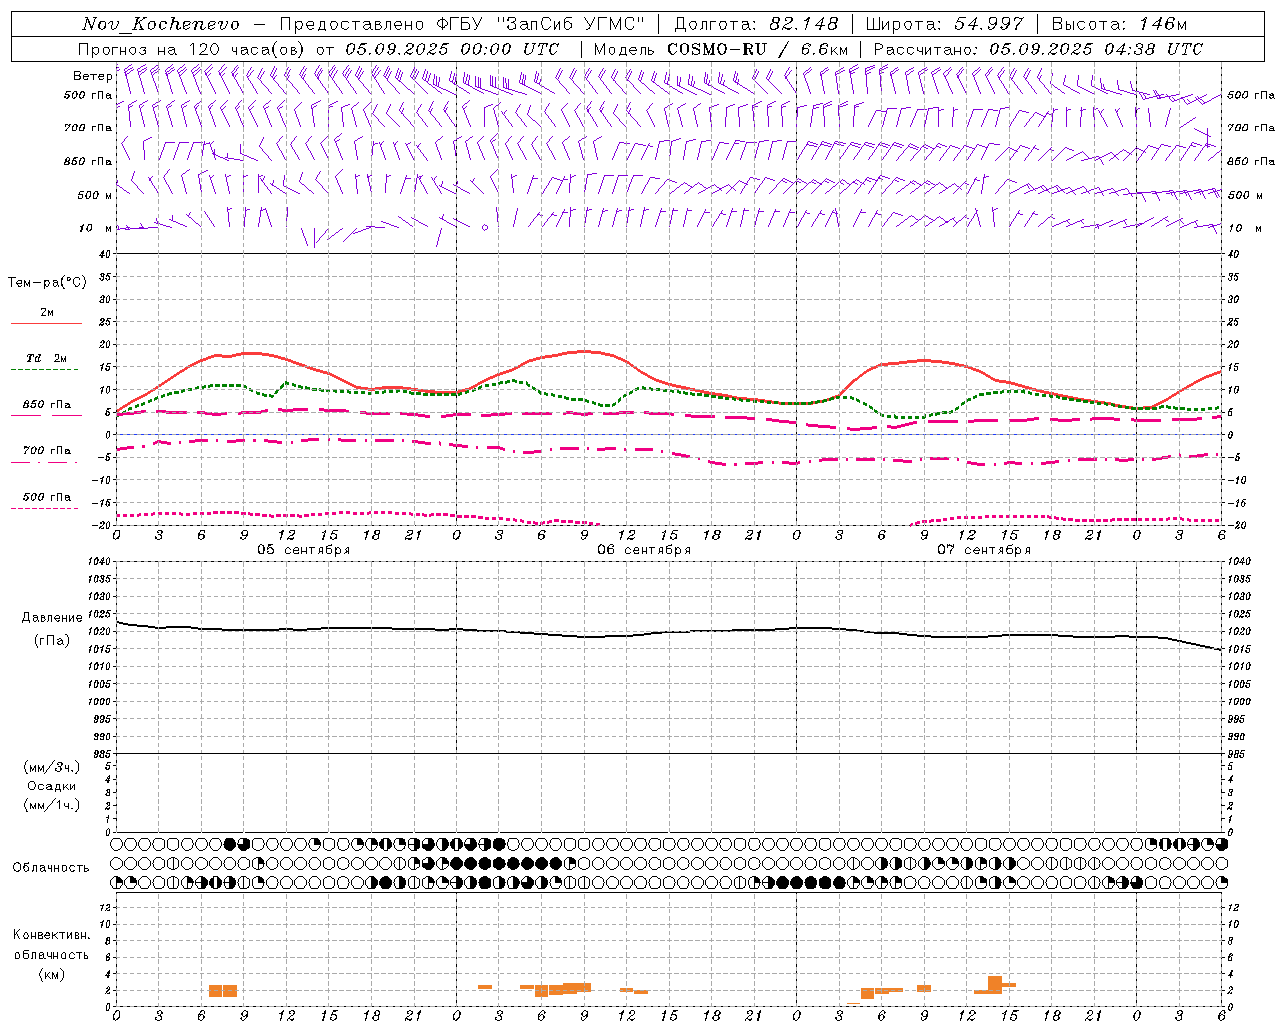Click the station name Nov_Kochenevo in the header

(x=161, y=24)
